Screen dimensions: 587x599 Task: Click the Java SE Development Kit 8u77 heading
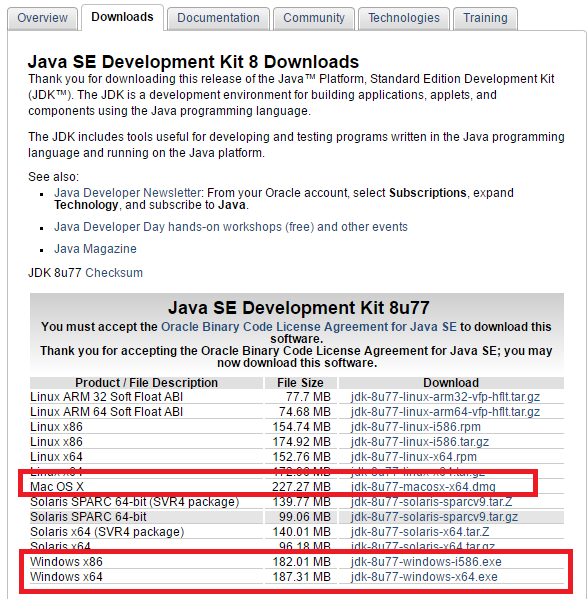click(x=299, y=308)
